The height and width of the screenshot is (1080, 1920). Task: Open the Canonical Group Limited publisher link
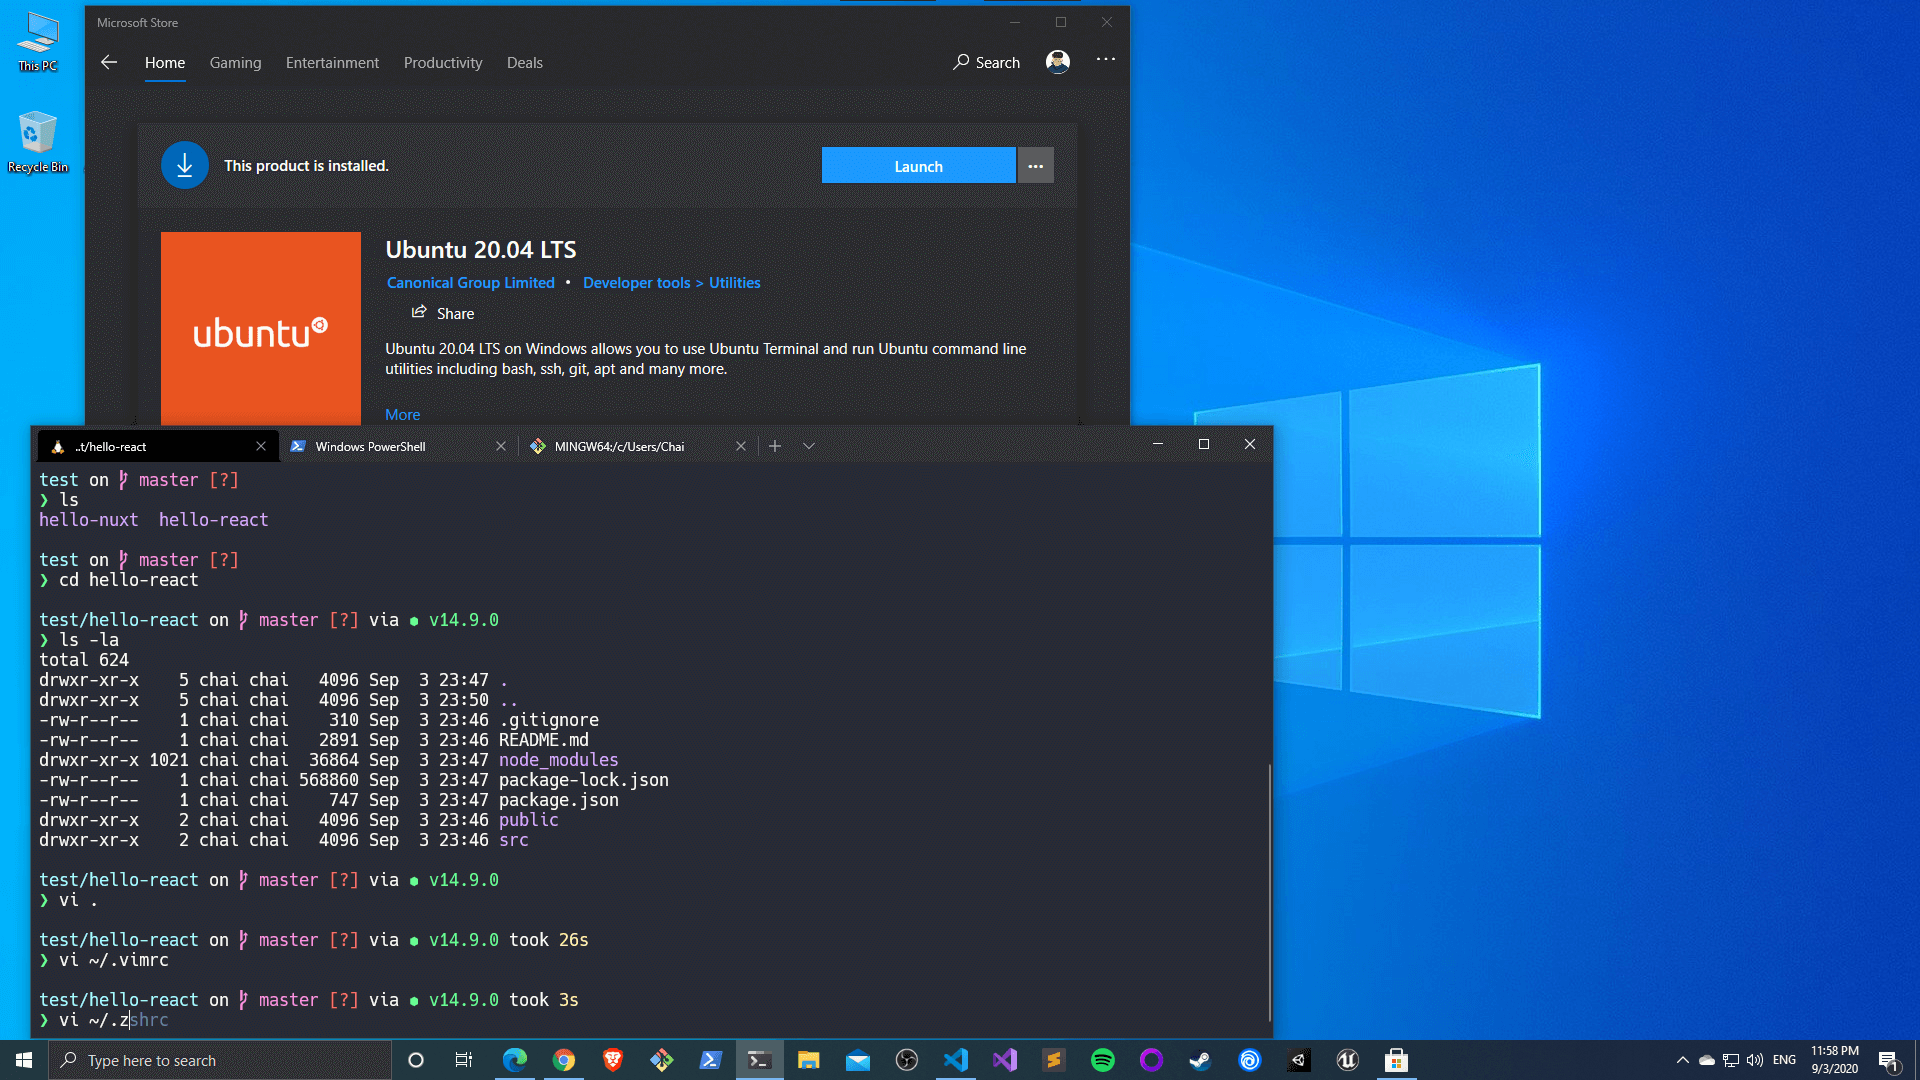click(470, 283)
